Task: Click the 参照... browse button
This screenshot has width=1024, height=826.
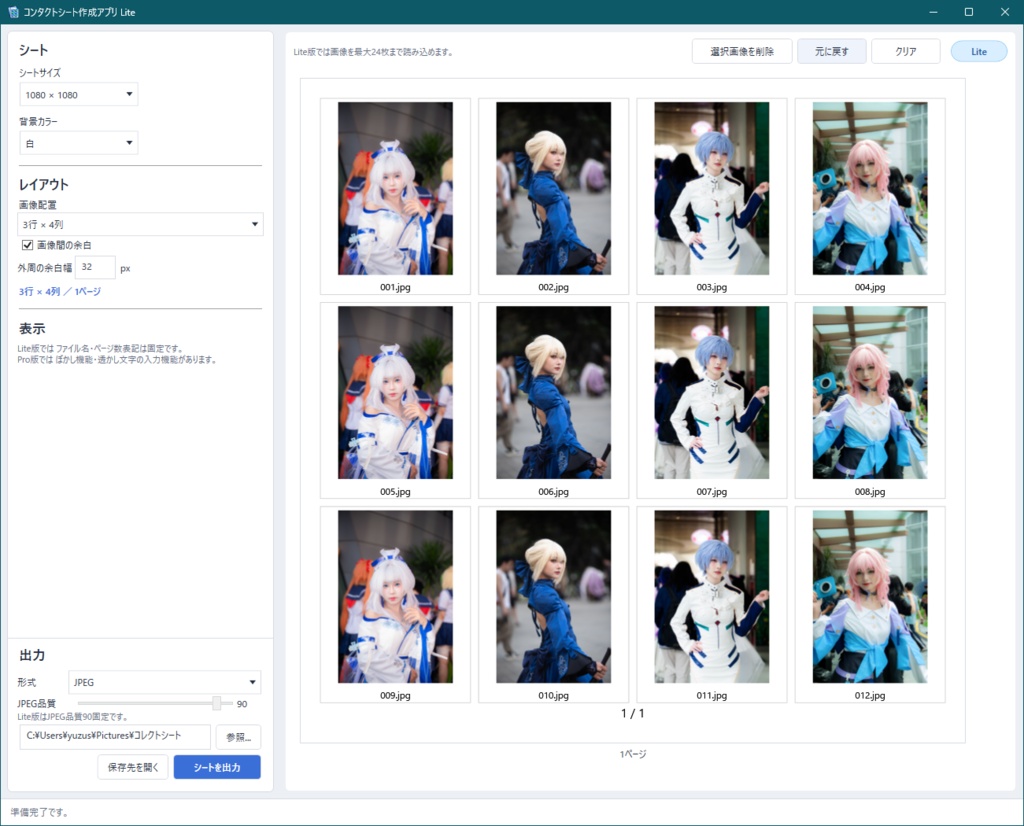Action: pyautogui.click(x=238, y=737)
